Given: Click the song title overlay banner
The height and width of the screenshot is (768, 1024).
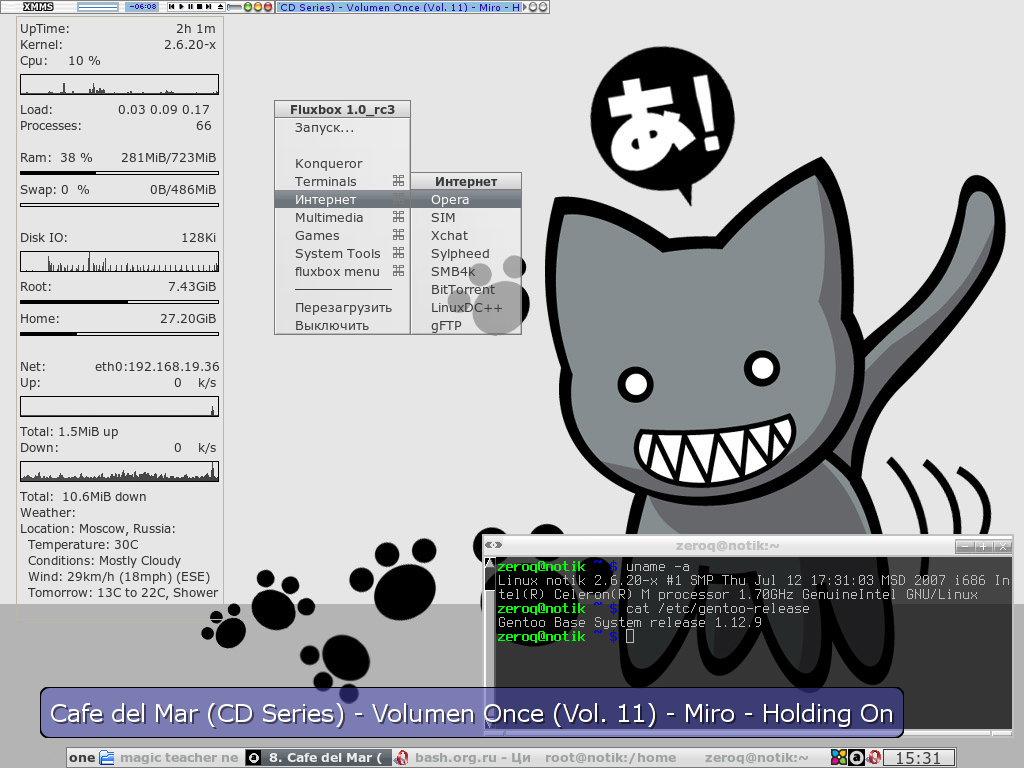Looking at the screenshot, I should [472, 712].
